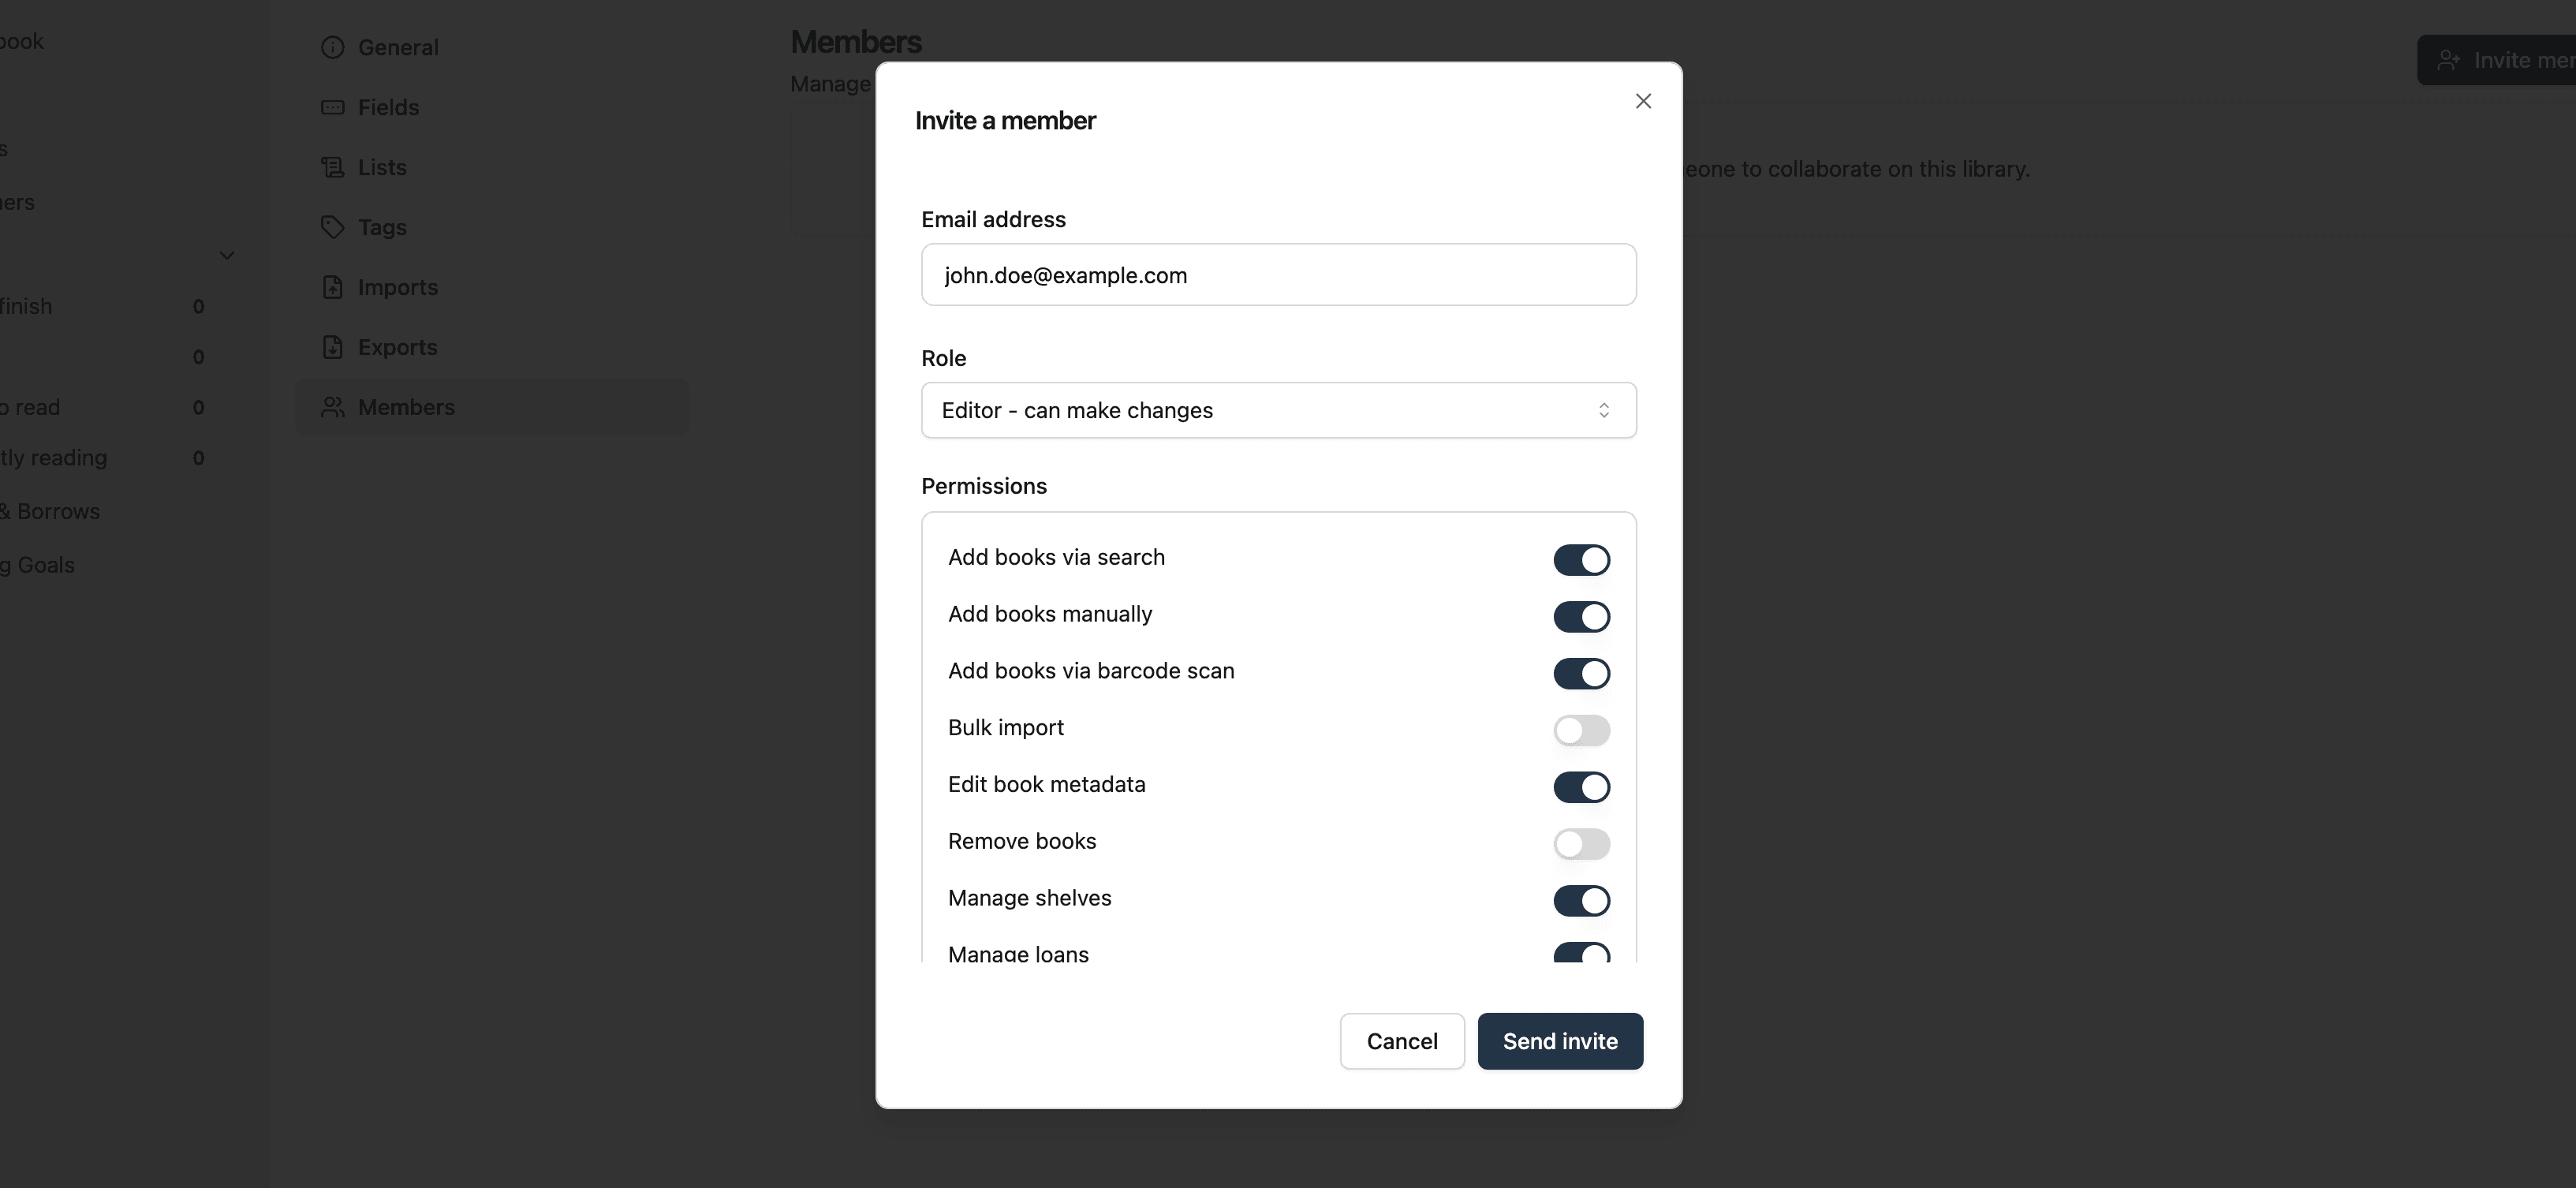Disable the Edit book metadata permission
The image size is (2576, 1188).
click(1581, 787)
